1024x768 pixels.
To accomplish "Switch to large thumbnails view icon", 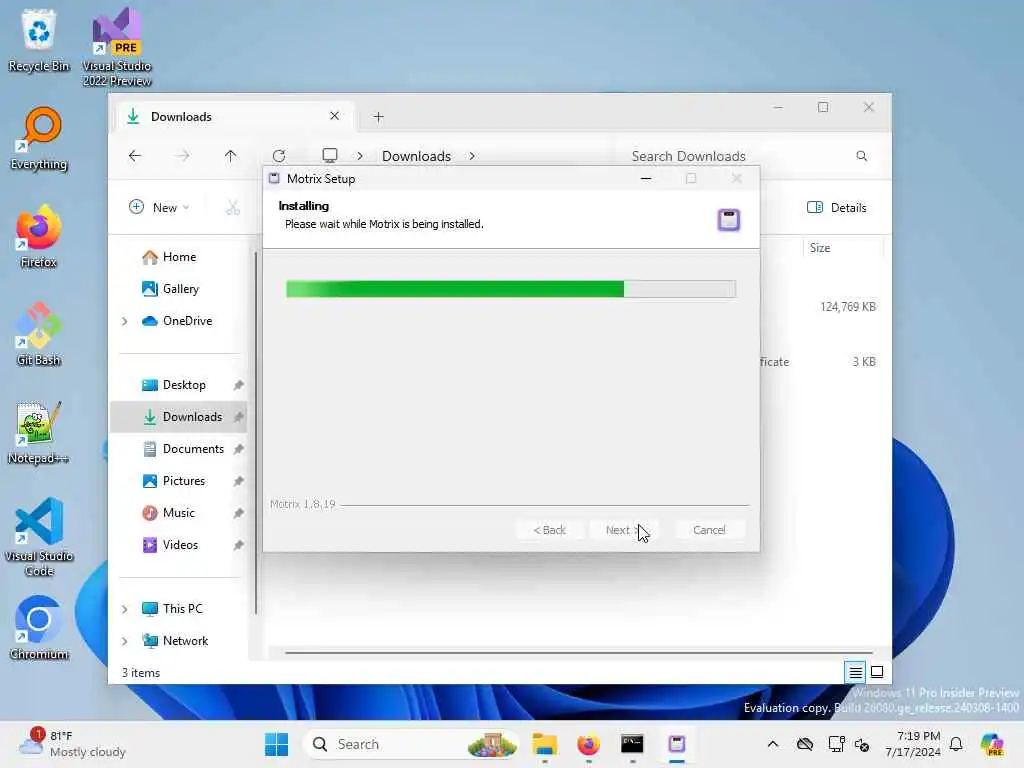I will (x=877, y=671).
